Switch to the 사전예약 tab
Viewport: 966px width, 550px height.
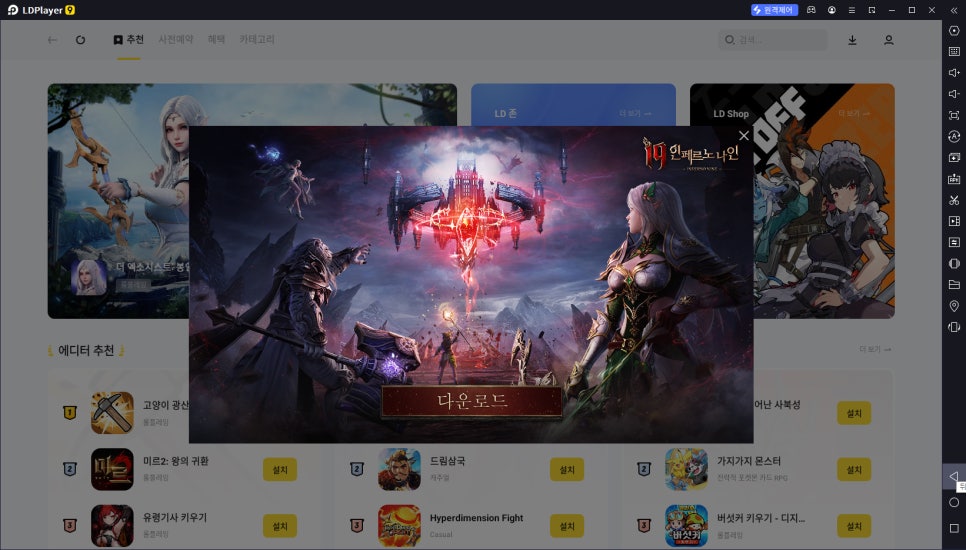coord(176,39)
